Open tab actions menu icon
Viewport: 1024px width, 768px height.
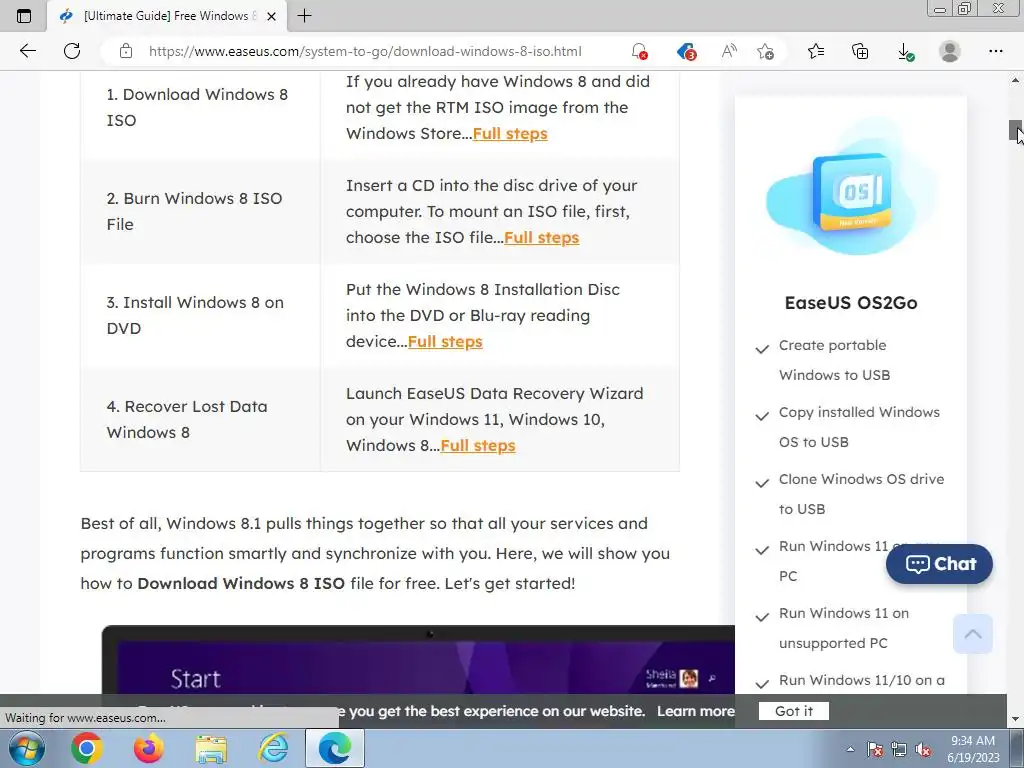pos(24,16)
